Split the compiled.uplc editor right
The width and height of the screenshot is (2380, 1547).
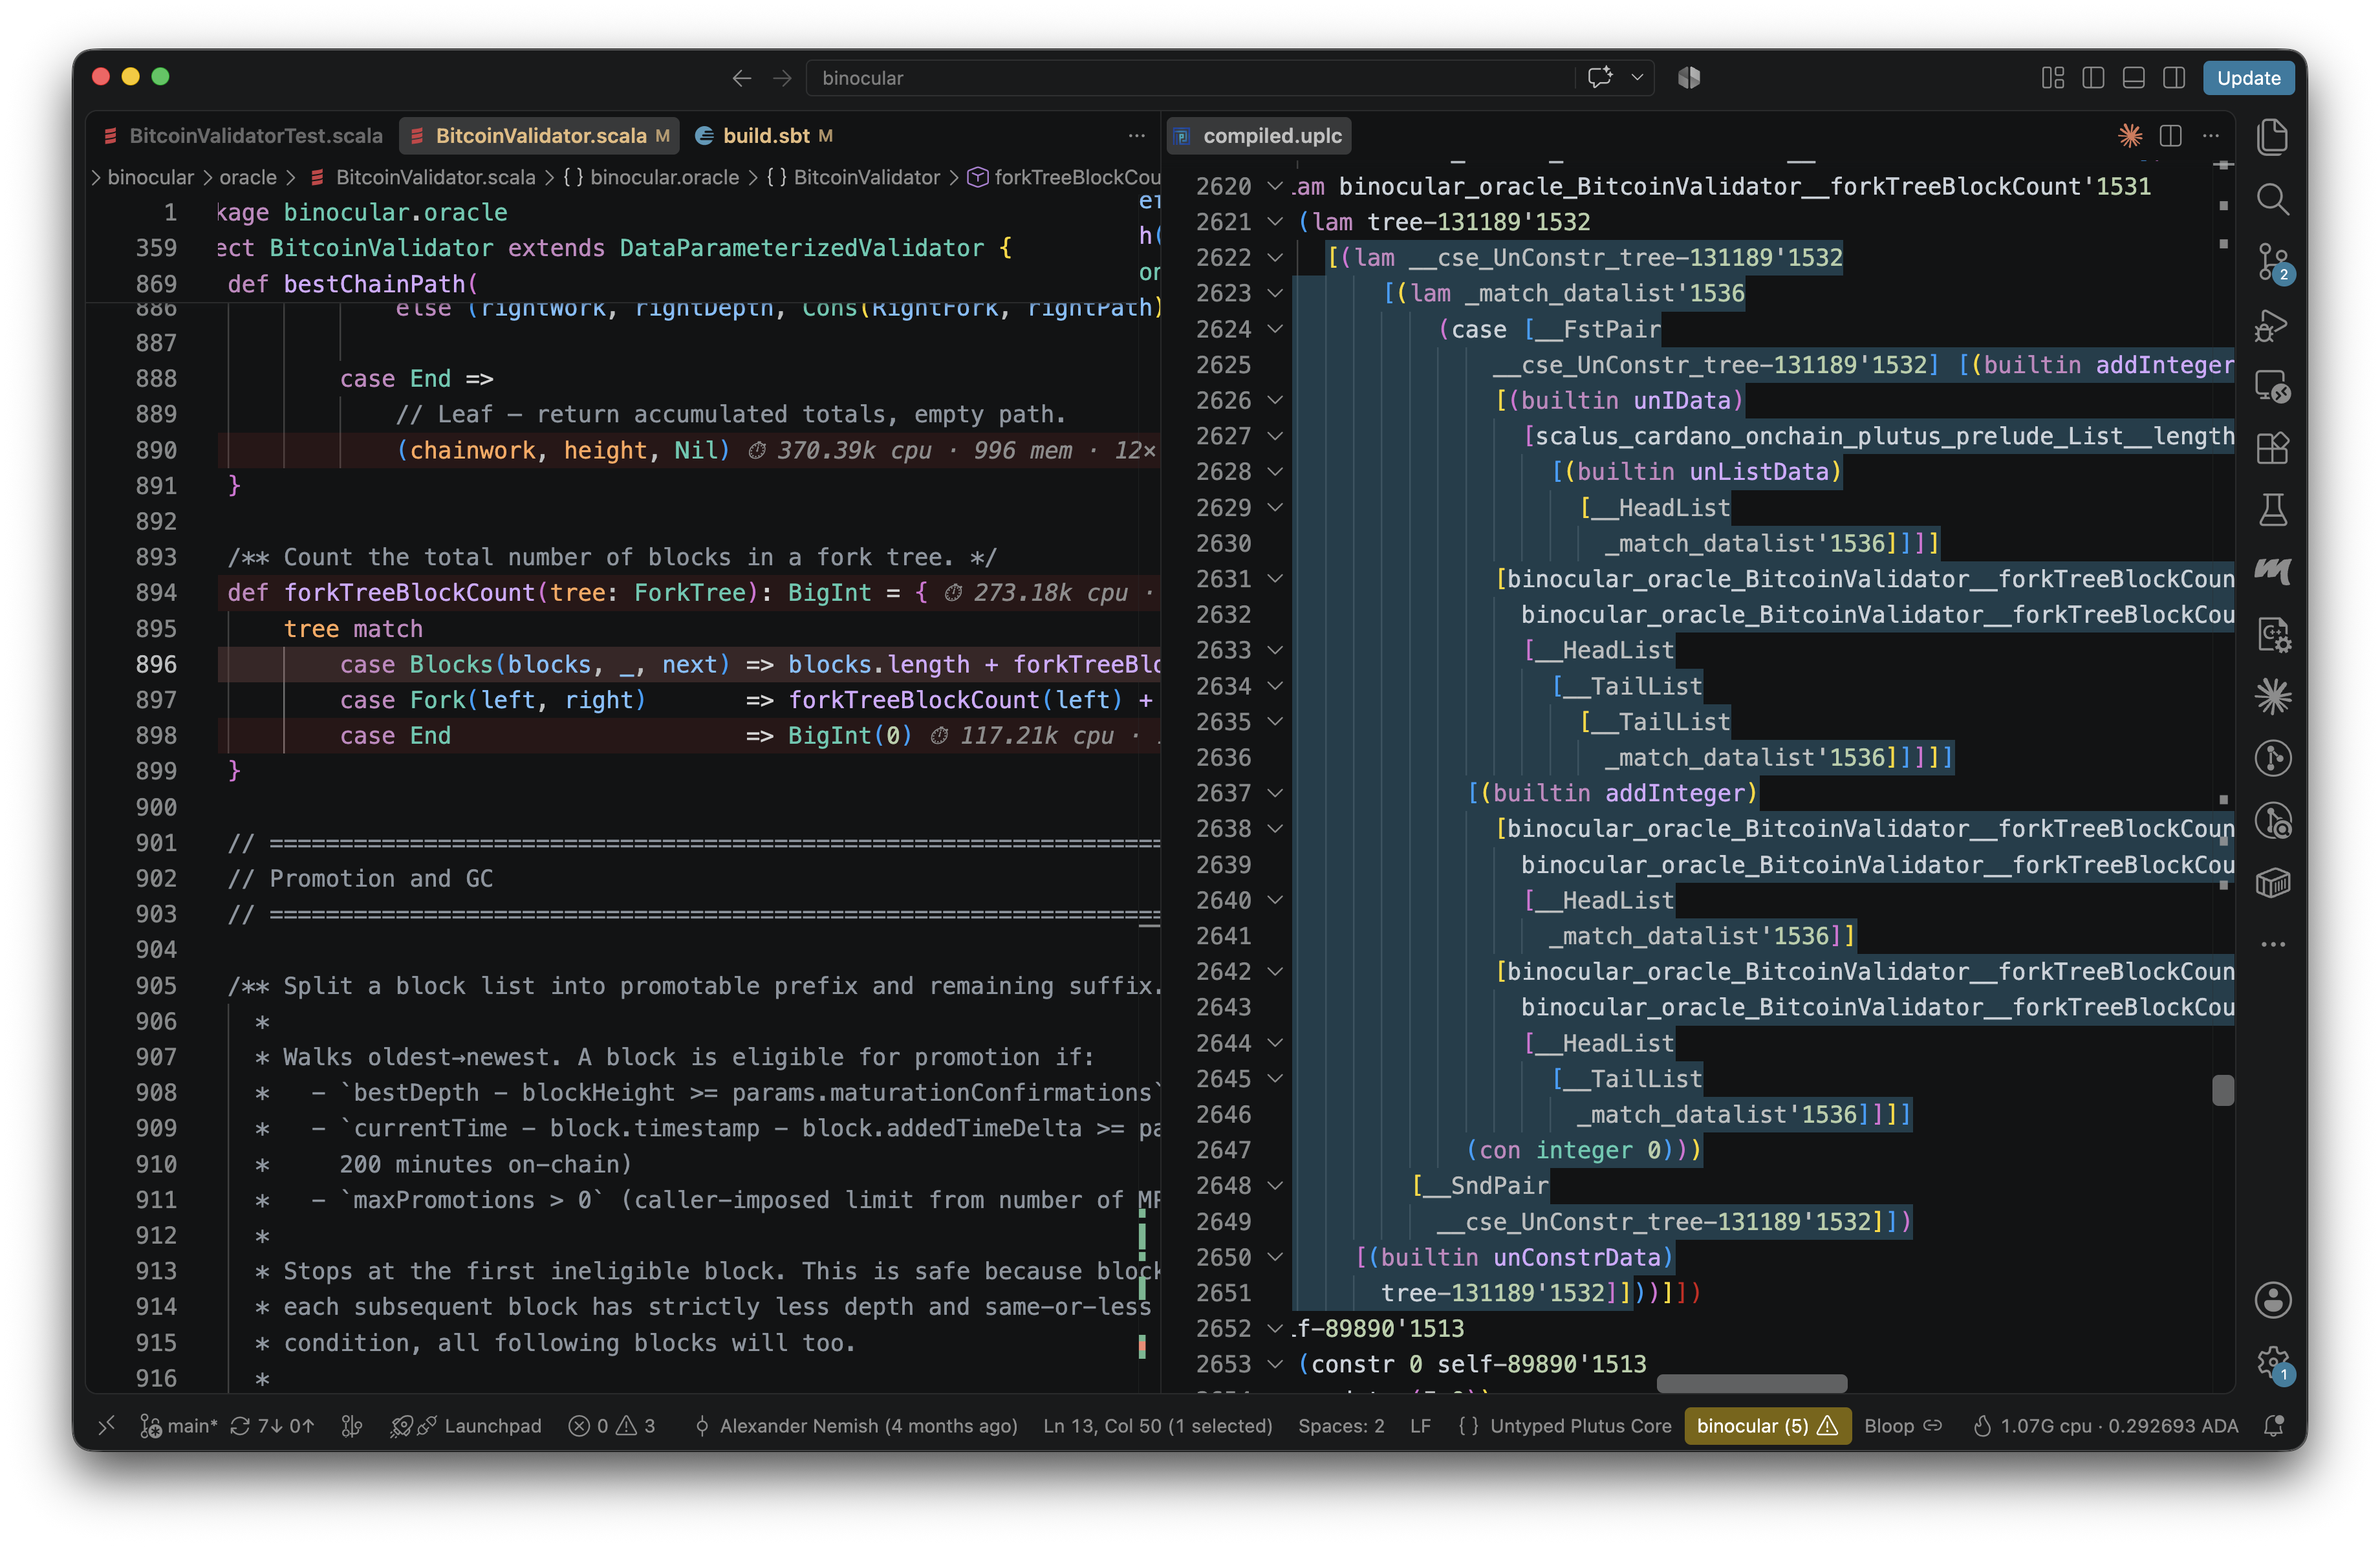[2170, 136]
